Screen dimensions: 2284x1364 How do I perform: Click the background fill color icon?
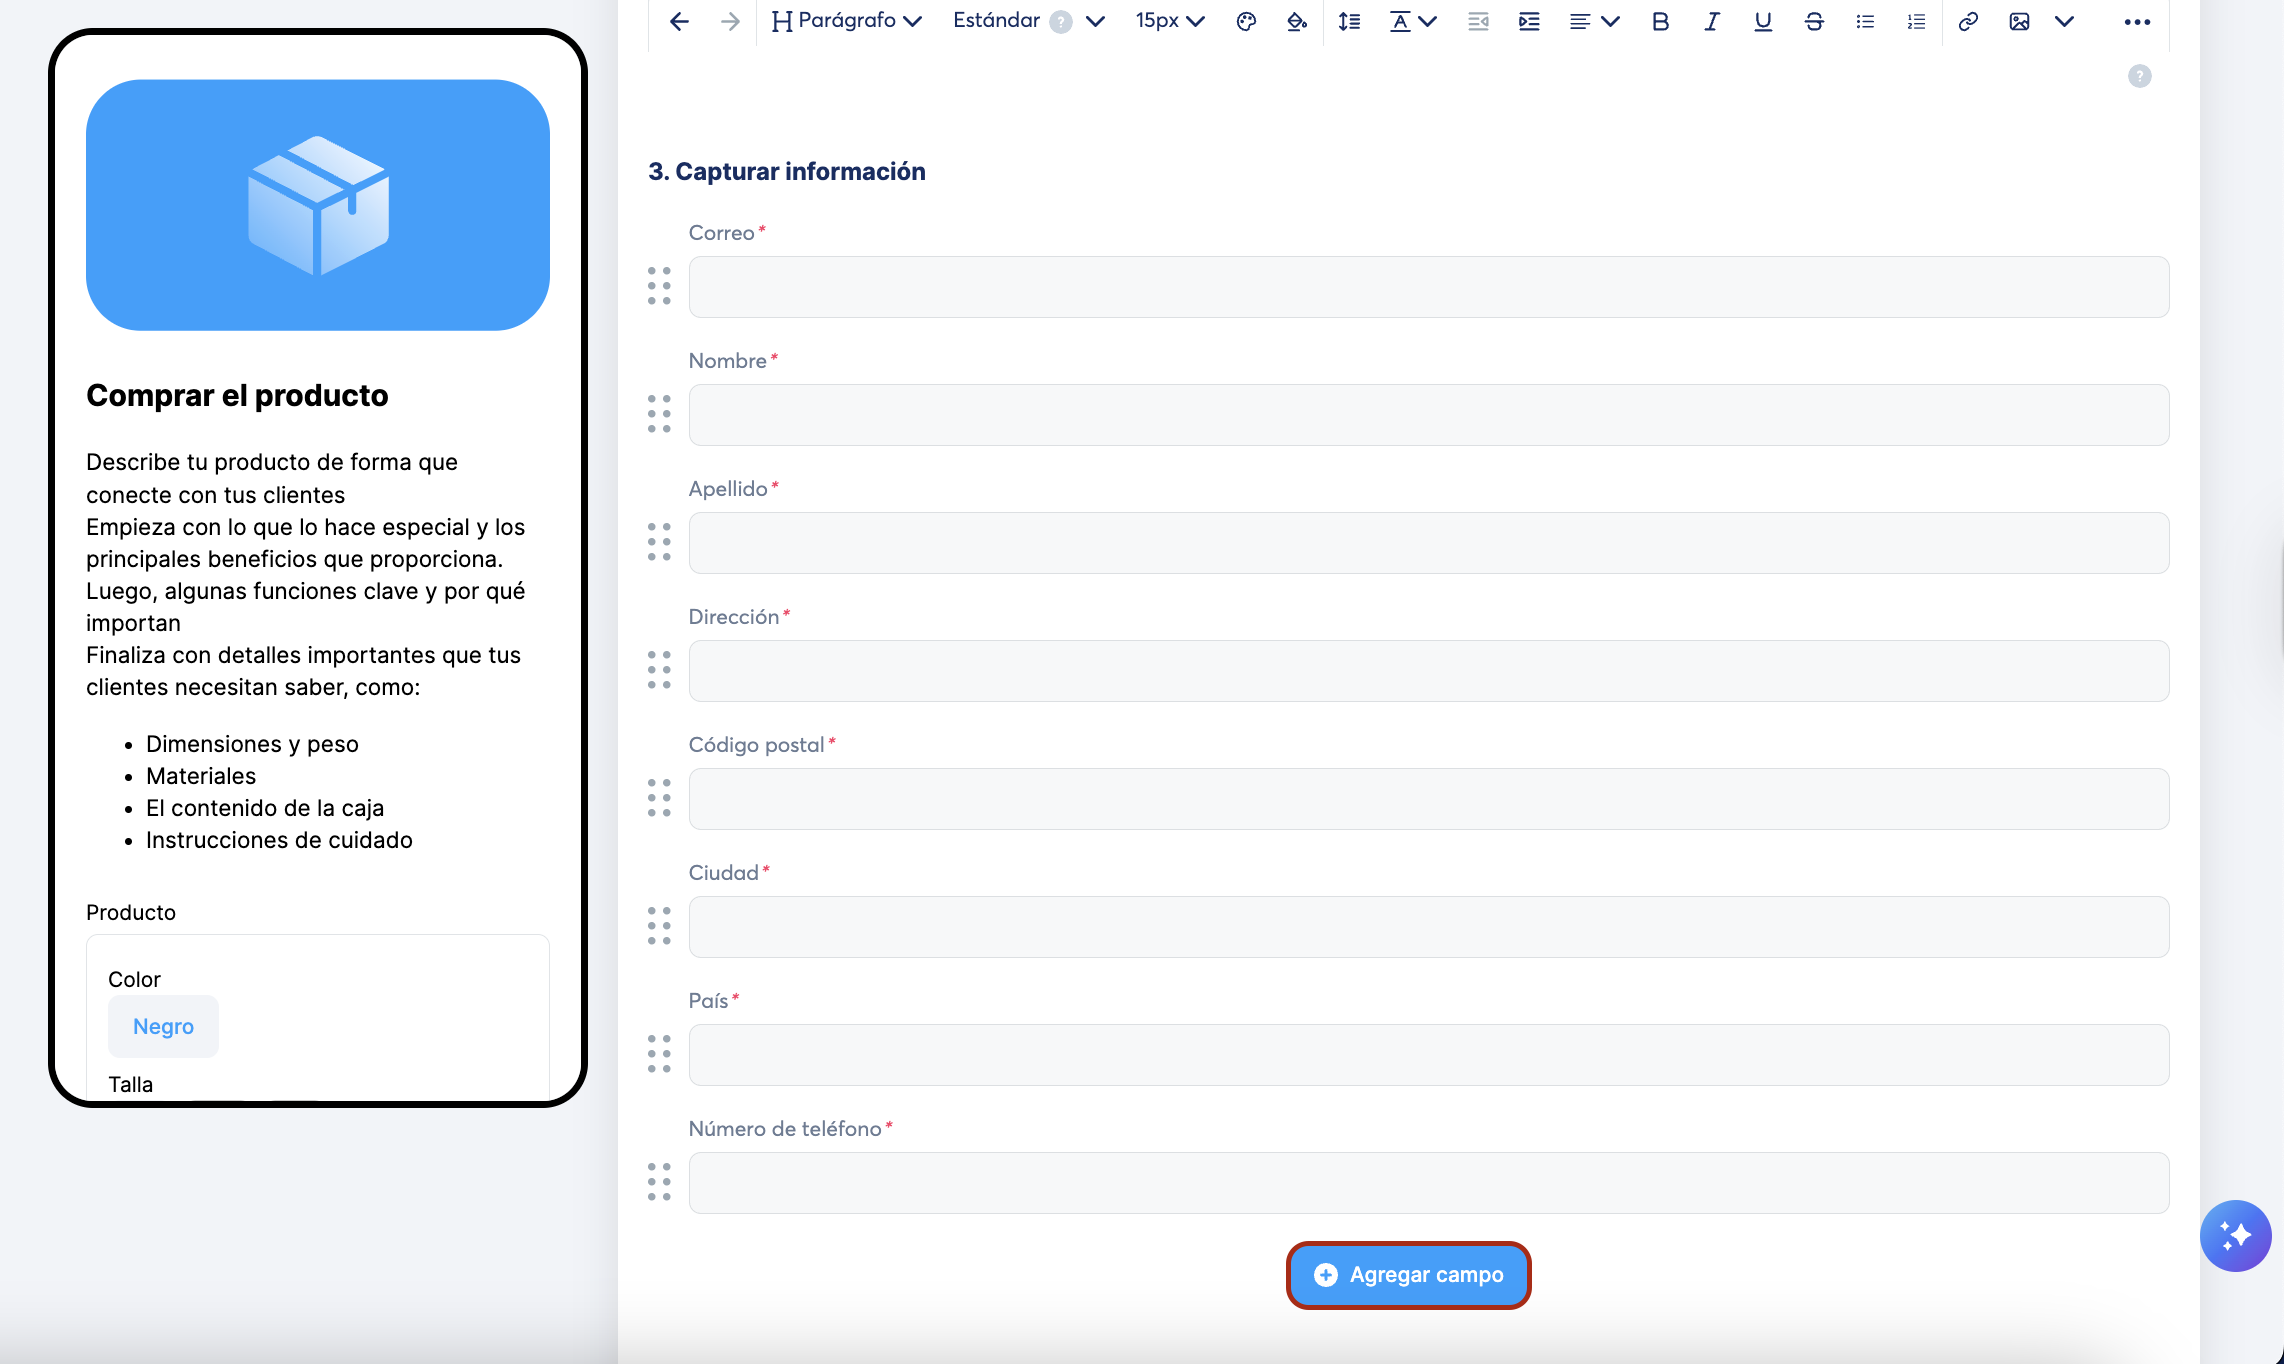(x=1297, y=21)
